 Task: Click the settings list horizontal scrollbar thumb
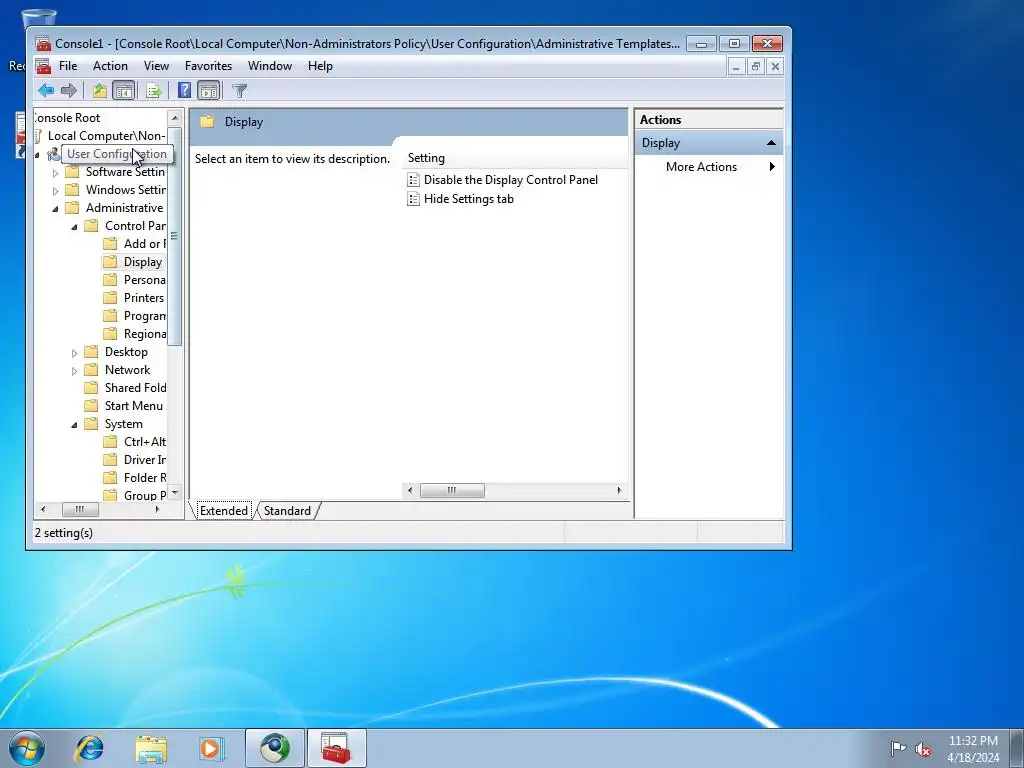tap(452, 490)
